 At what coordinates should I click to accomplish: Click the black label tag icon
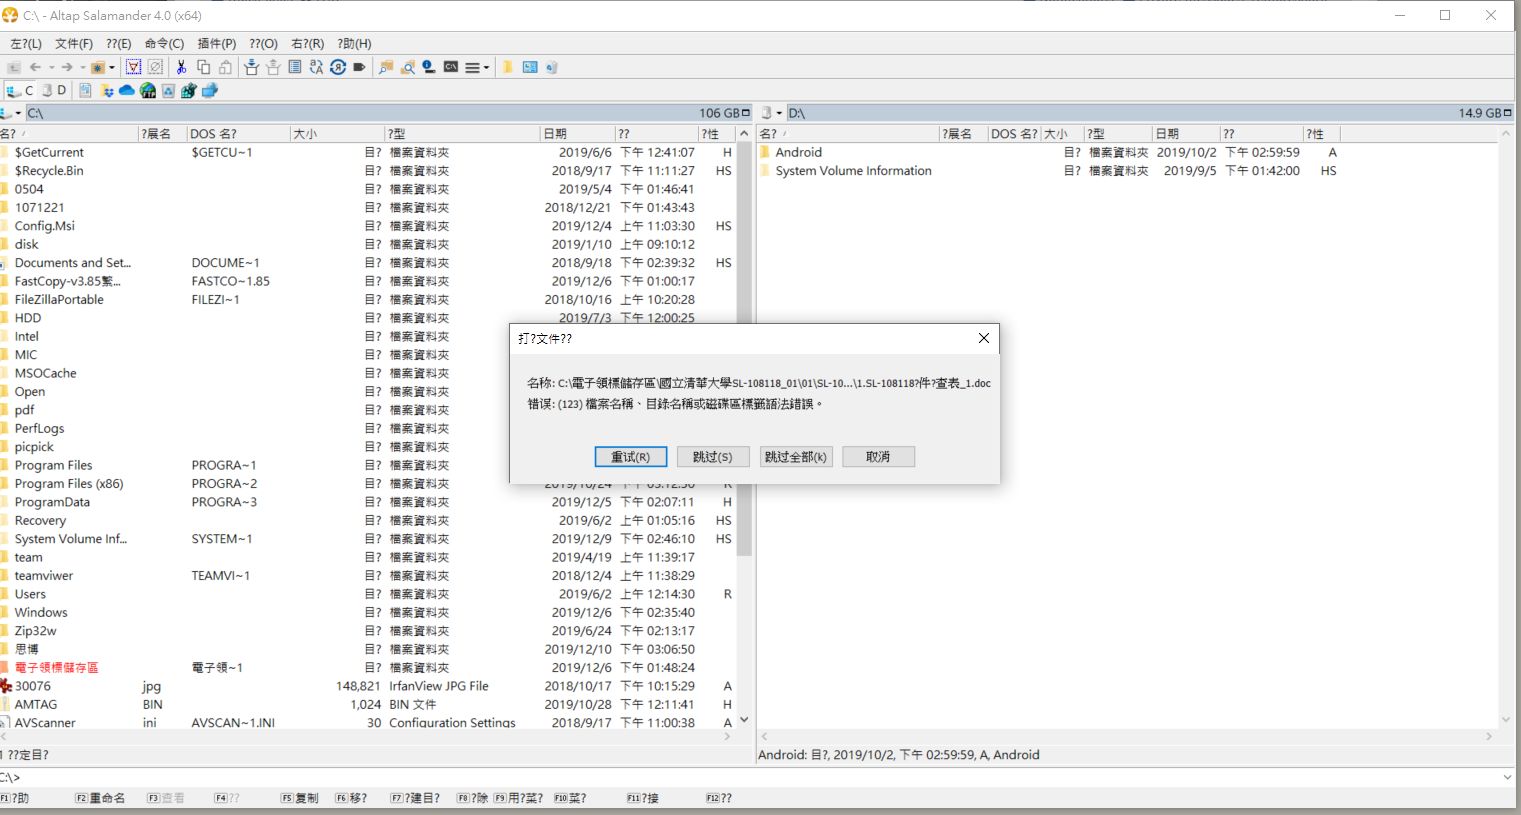click(x=359, y=67)
